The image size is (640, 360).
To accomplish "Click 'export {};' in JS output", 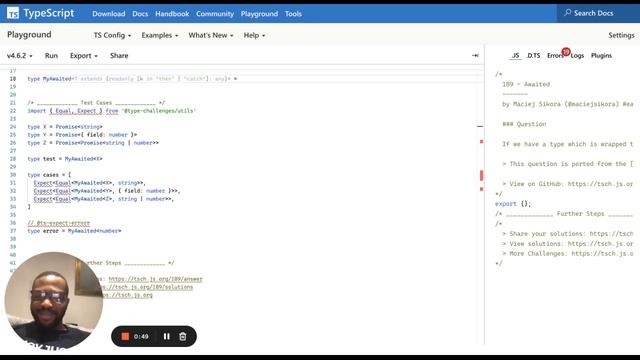I will click(513, 204).
